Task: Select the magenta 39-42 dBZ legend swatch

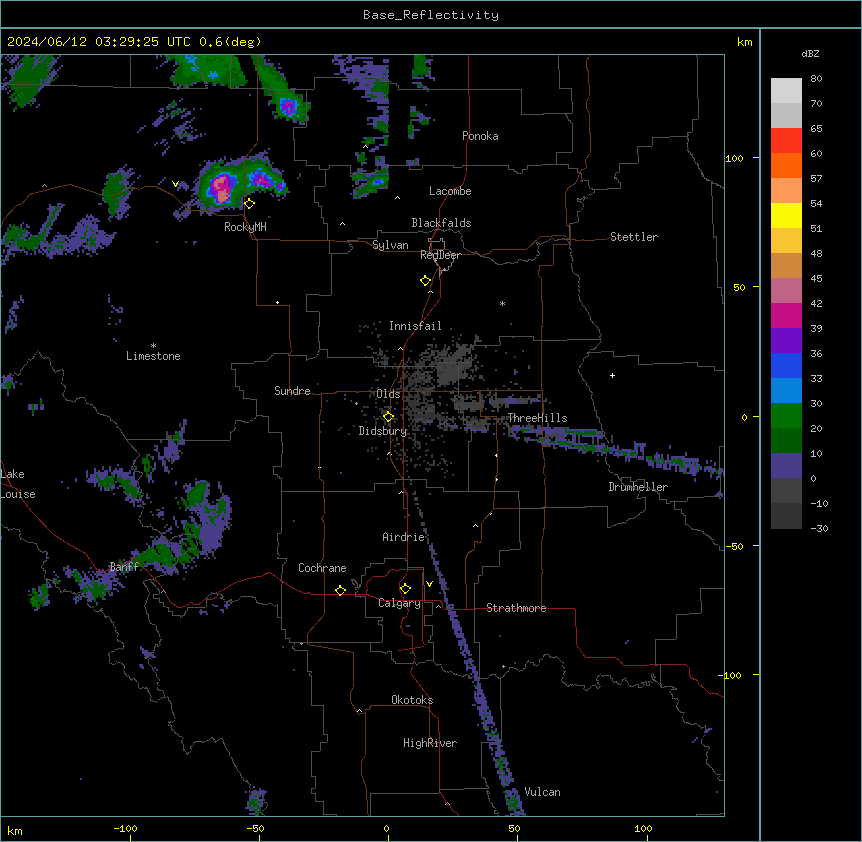Action: 786,315
